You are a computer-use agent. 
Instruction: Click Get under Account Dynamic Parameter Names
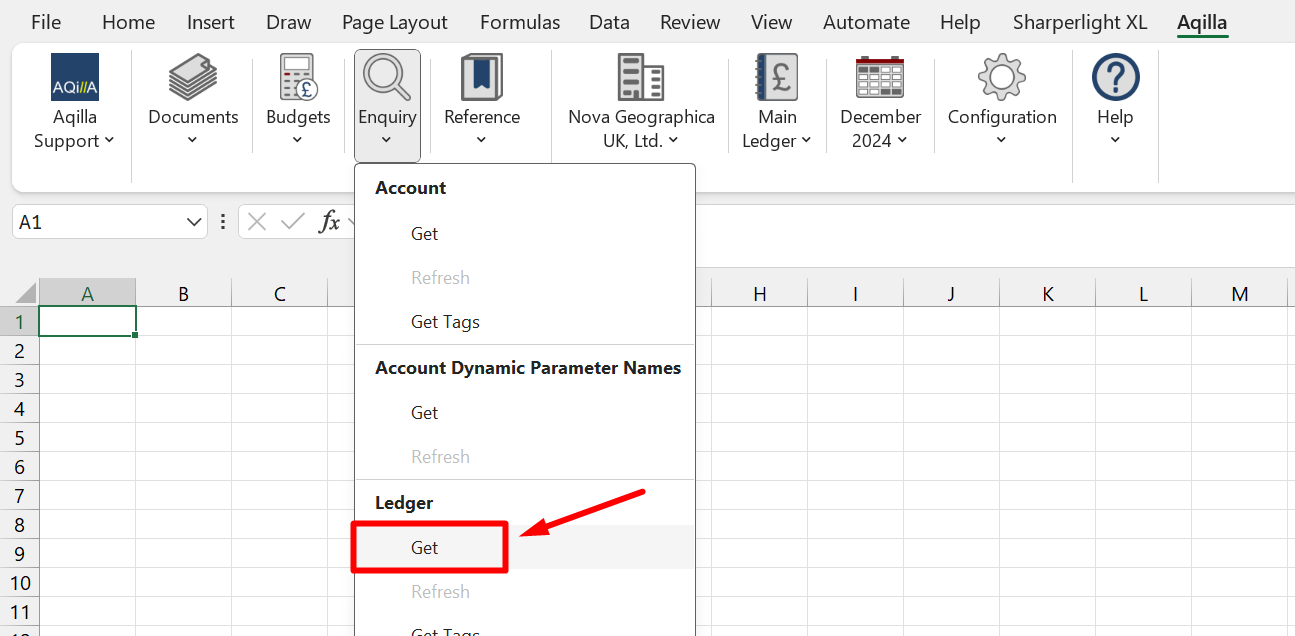point(425,413)
